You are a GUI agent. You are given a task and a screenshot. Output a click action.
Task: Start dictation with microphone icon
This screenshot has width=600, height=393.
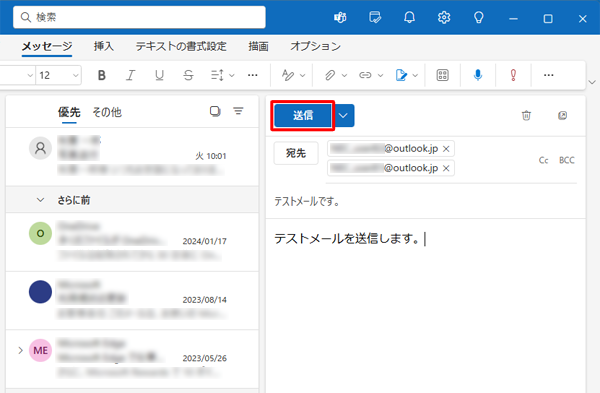[x=478, y=75]
